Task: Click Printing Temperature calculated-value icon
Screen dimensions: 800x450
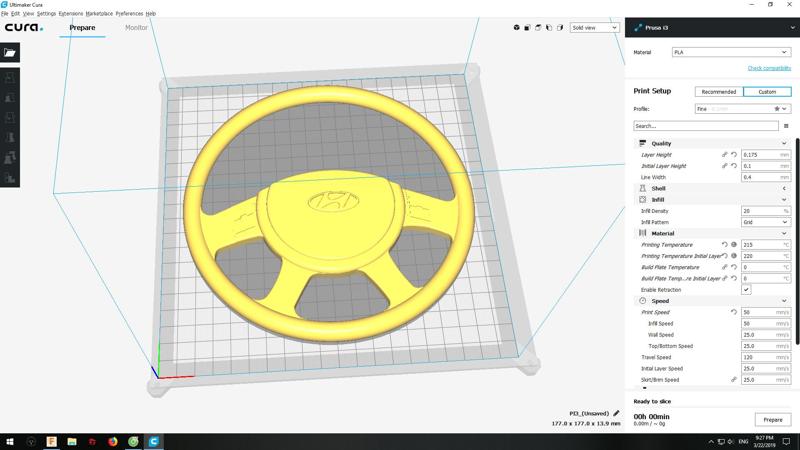Action: (x=734, y=245)
